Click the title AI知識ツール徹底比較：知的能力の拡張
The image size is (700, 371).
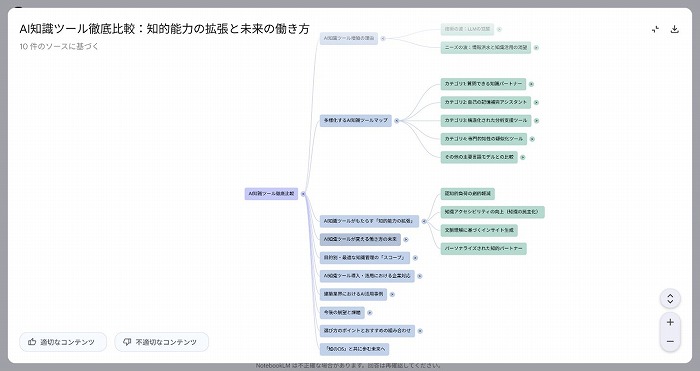(164, 29)
